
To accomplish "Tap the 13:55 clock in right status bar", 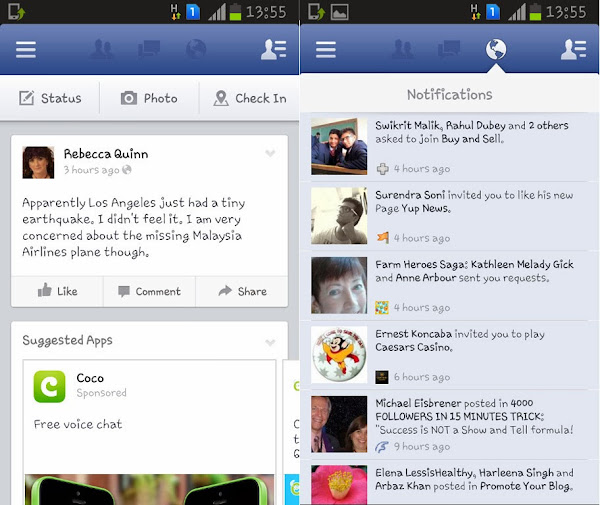I will click(566, 12).
